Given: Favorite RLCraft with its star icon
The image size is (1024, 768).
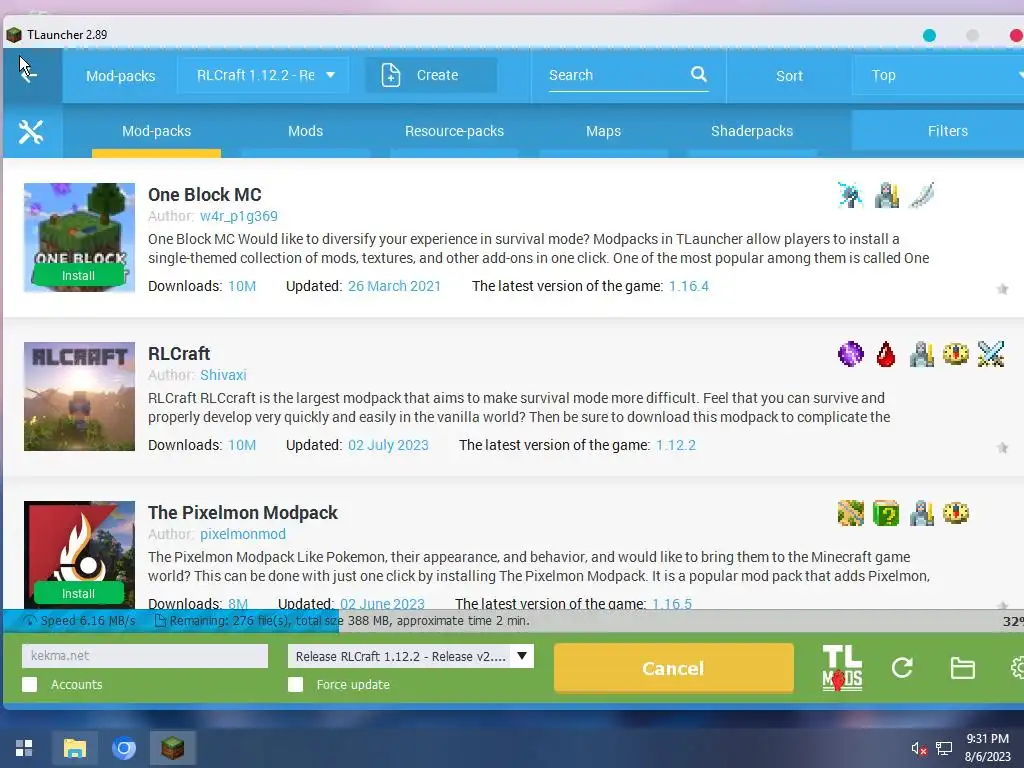Looking at the screenshot, I should coord(1002,447).
